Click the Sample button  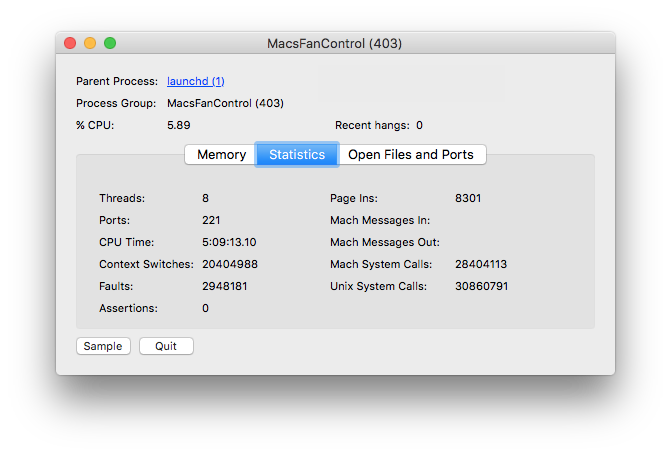point(103,346)
